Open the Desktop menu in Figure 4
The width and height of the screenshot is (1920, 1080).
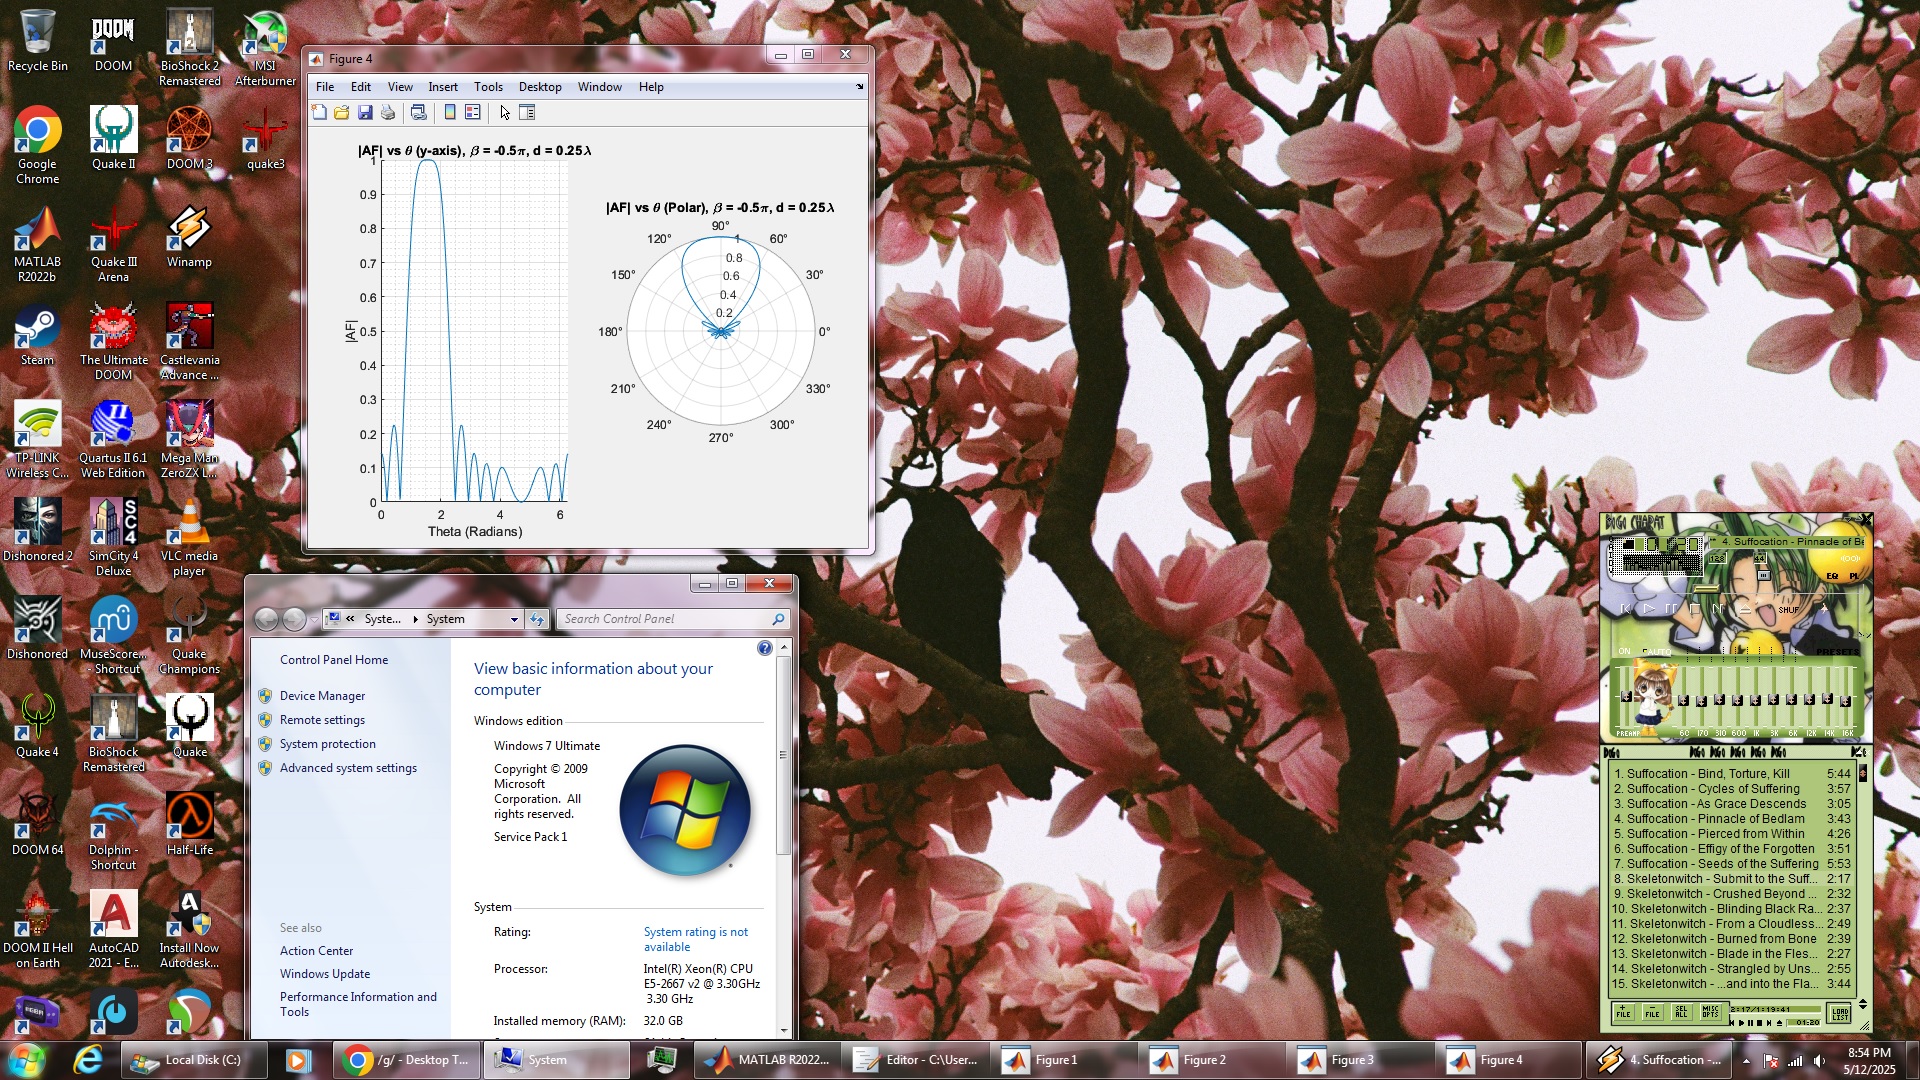540,87
